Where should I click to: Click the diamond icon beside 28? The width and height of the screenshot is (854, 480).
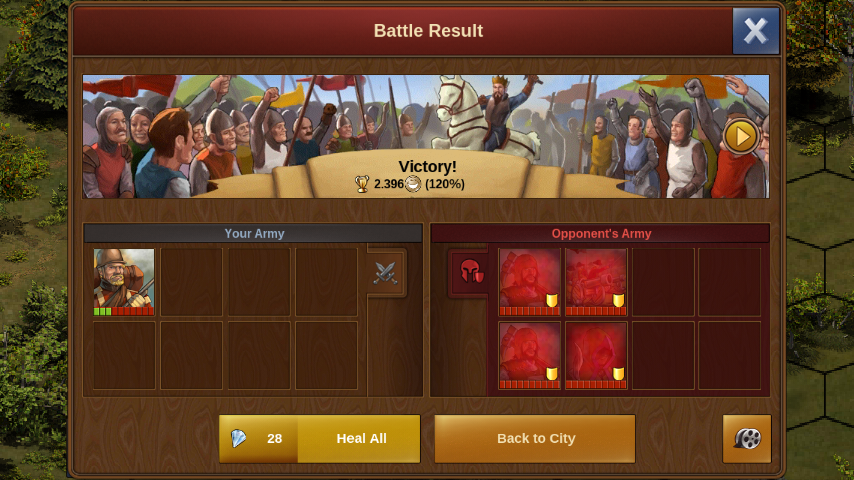pyautogui.click(x=239, y=438)
